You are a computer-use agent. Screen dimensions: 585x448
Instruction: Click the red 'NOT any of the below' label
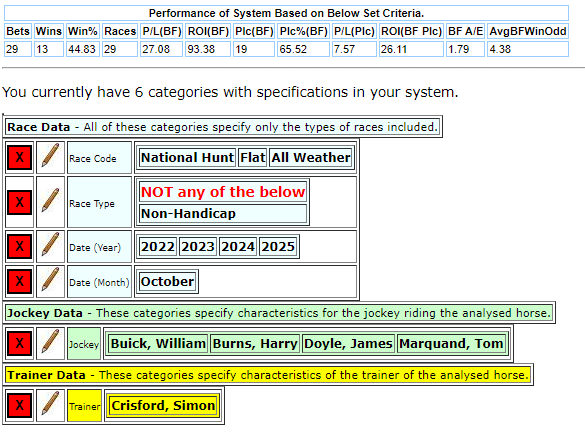pos(223,192)
